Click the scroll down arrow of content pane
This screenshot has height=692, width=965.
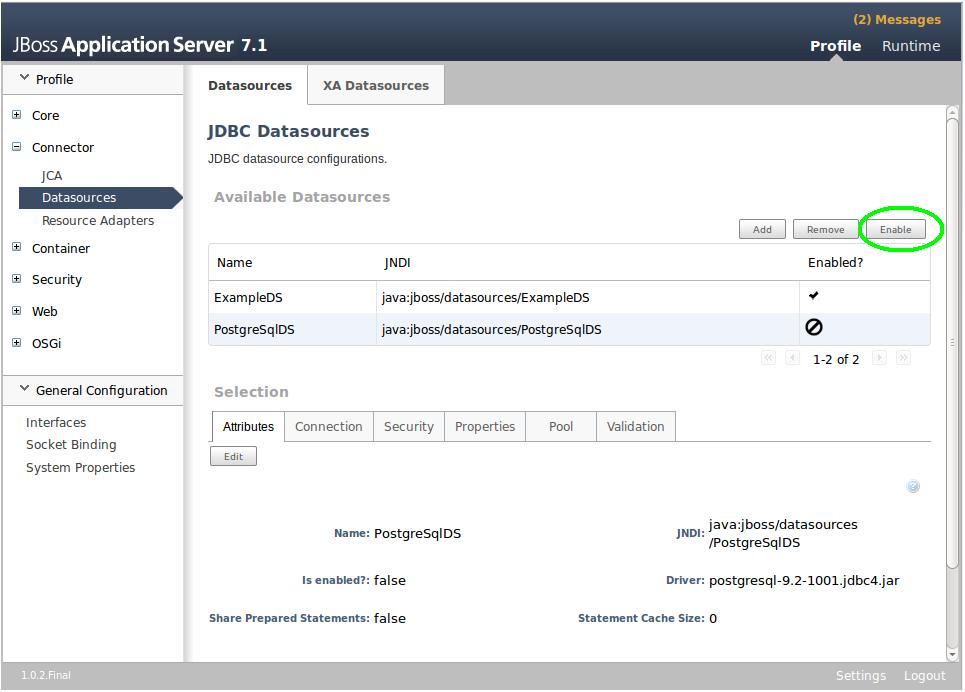[952, 654]
